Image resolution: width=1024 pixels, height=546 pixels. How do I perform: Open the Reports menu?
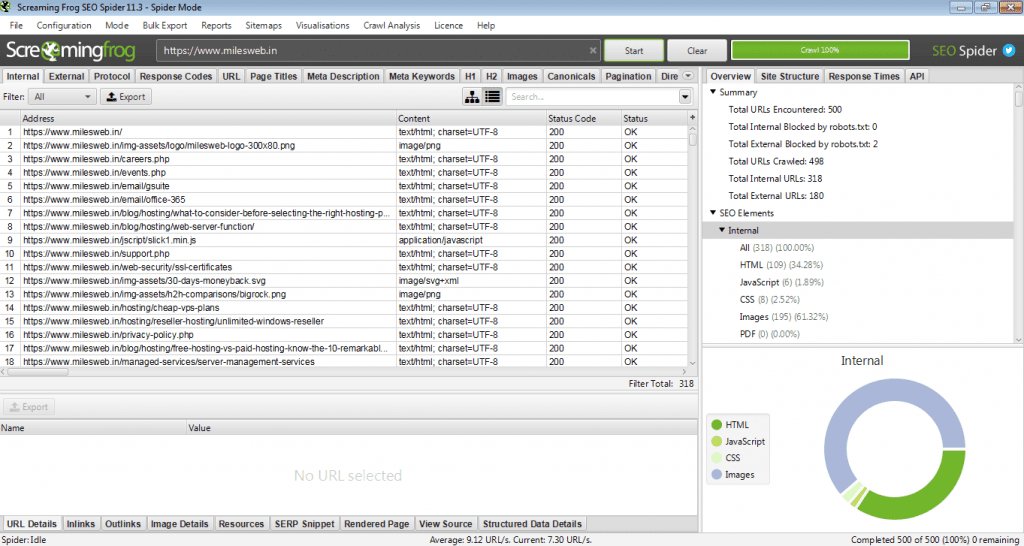point(216,25)
